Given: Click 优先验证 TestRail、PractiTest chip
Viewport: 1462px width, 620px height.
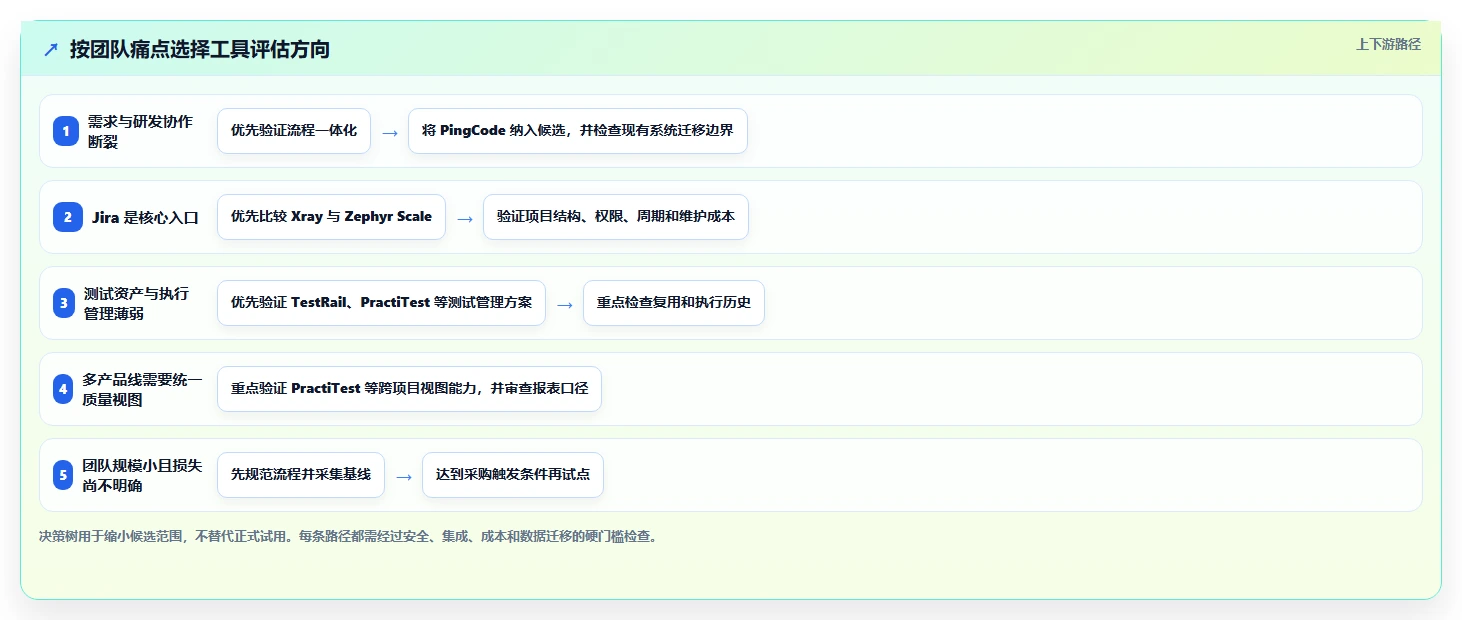Looking at the screenshot, I should (x=381, y=303).
